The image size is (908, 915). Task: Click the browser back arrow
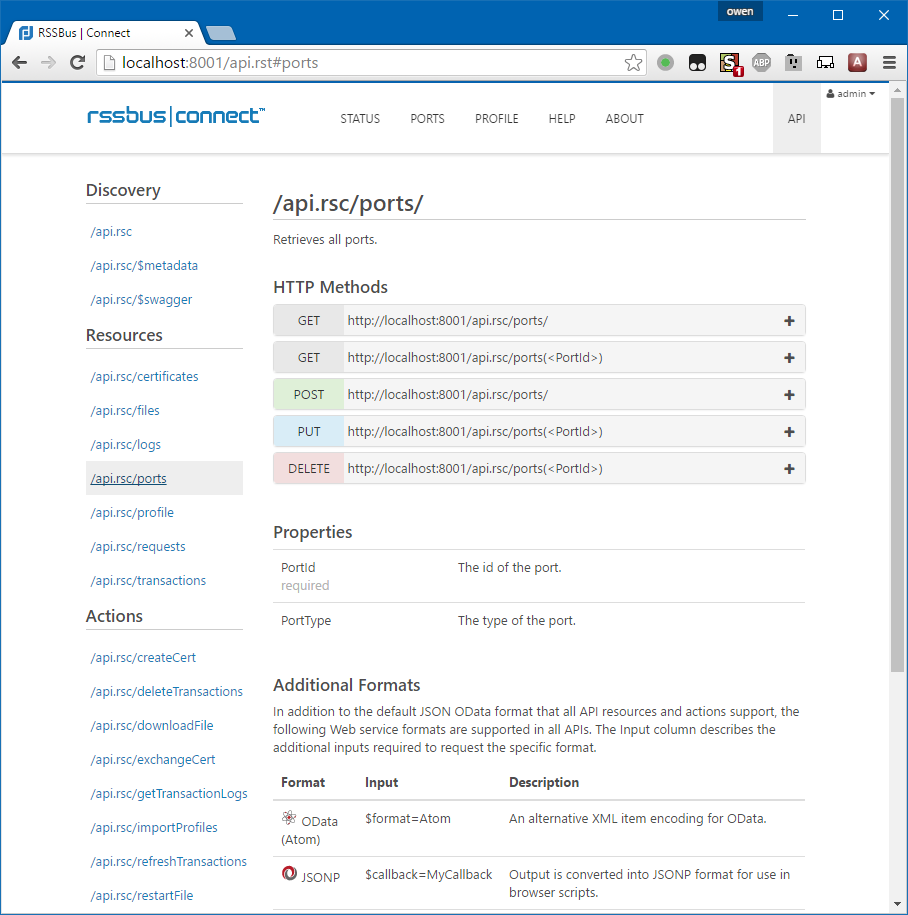click(20, 62)
